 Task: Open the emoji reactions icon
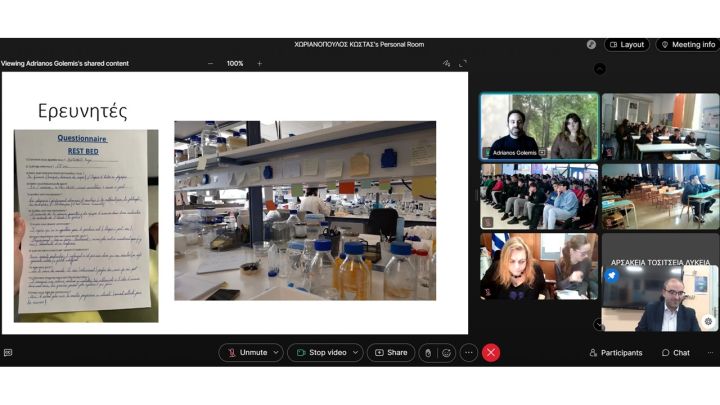446,352
